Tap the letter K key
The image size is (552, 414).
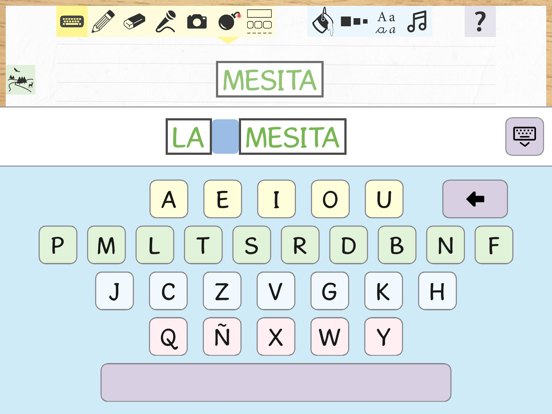tap(384, 291)
